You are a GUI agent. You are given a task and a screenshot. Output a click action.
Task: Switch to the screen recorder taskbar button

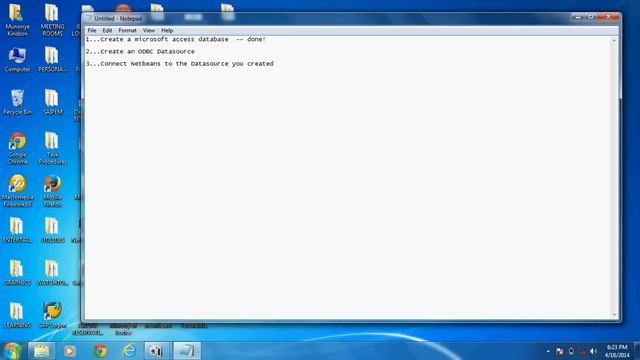click(157, 351)
